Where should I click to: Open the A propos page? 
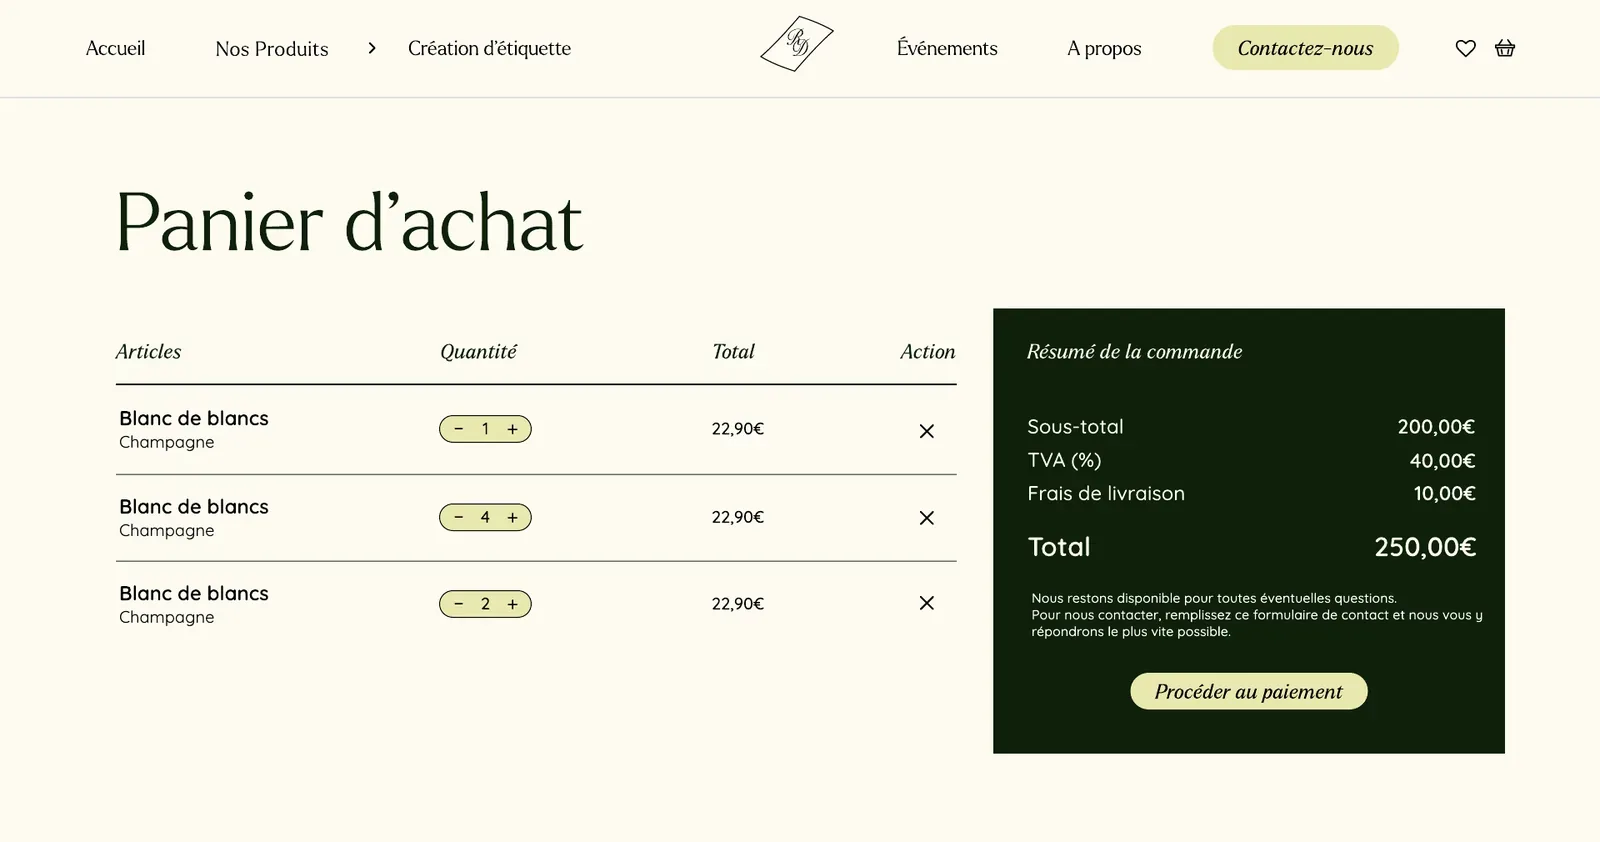click(x=1104, y=48)
